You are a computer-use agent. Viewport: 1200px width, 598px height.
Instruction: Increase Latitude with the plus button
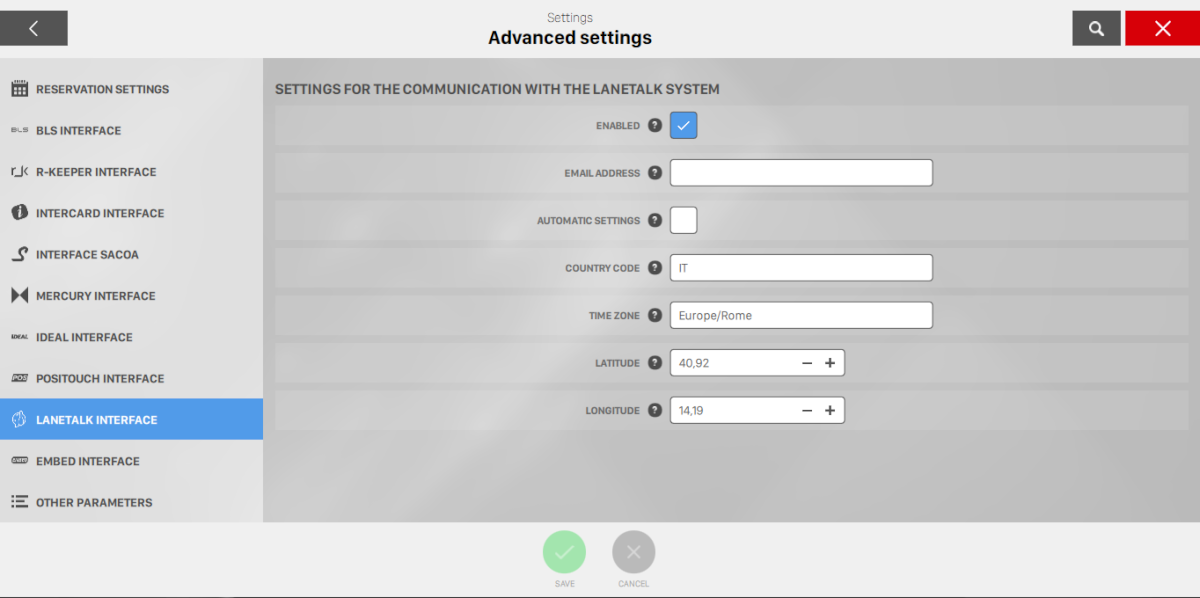click(x=830, y=363)
